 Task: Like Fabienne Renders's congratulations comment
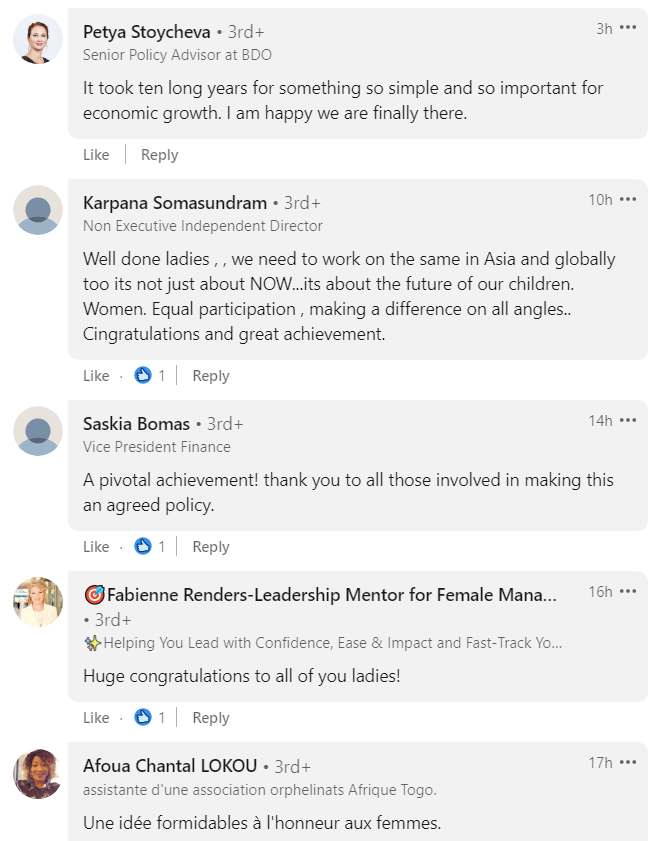pos(96,718)
